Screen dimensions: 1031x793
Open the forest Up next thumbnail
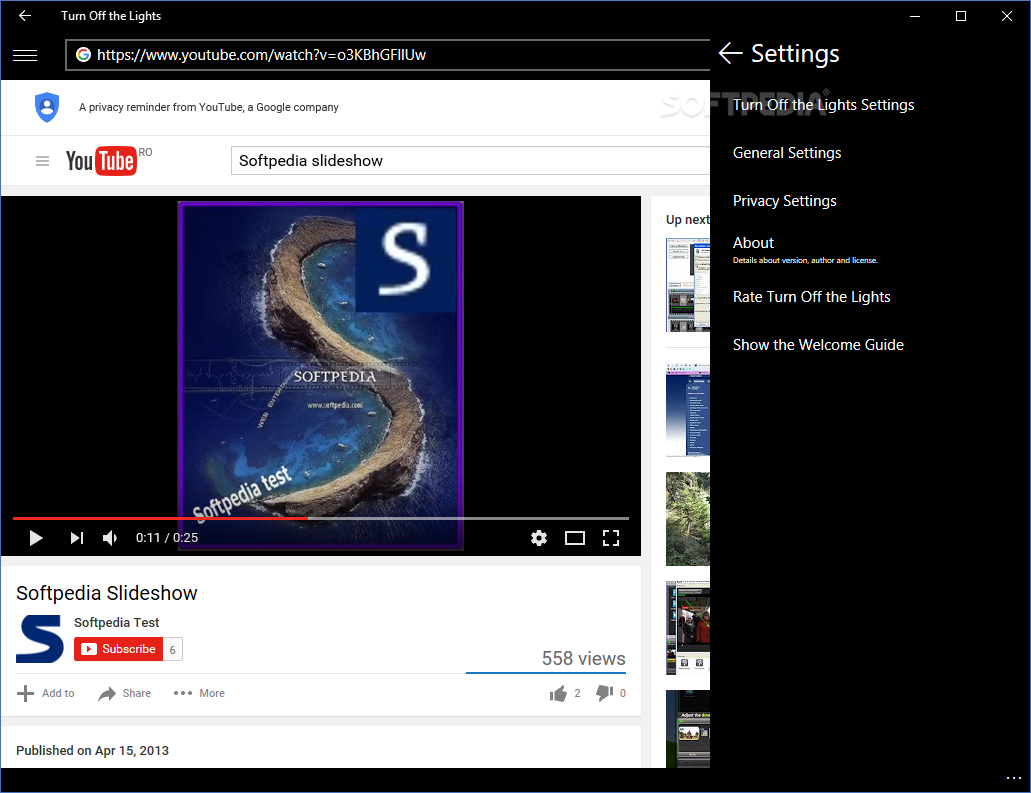pos(688,519)
